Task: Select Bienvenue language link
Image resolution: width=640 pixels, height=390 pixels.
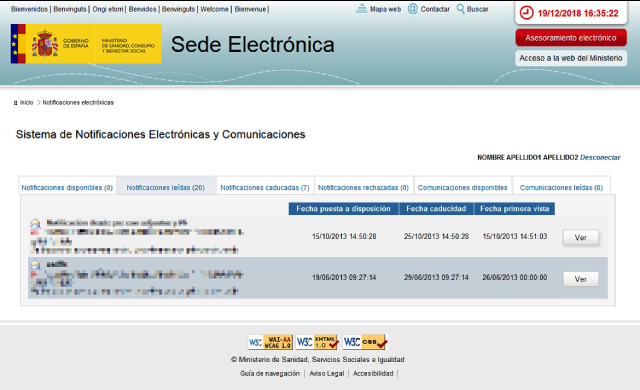Action: (250, 9)
